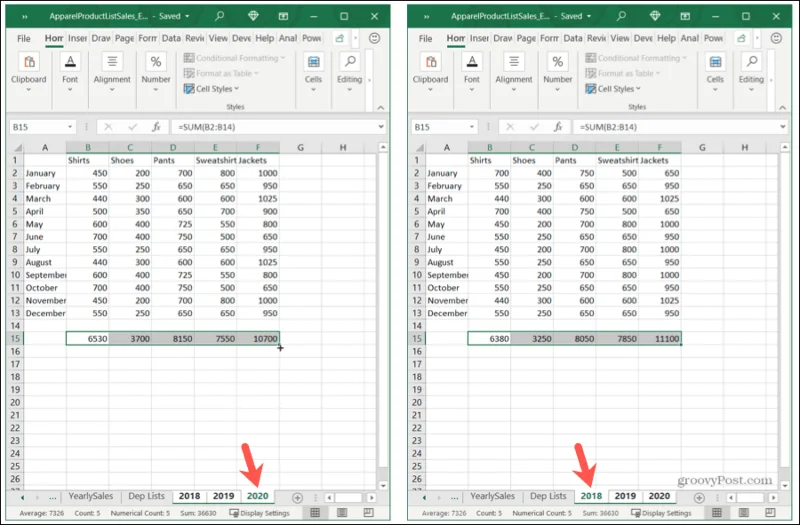Collapse the ribbon in left window
This screenshot has width=800, height=525.
coord(381,107)
